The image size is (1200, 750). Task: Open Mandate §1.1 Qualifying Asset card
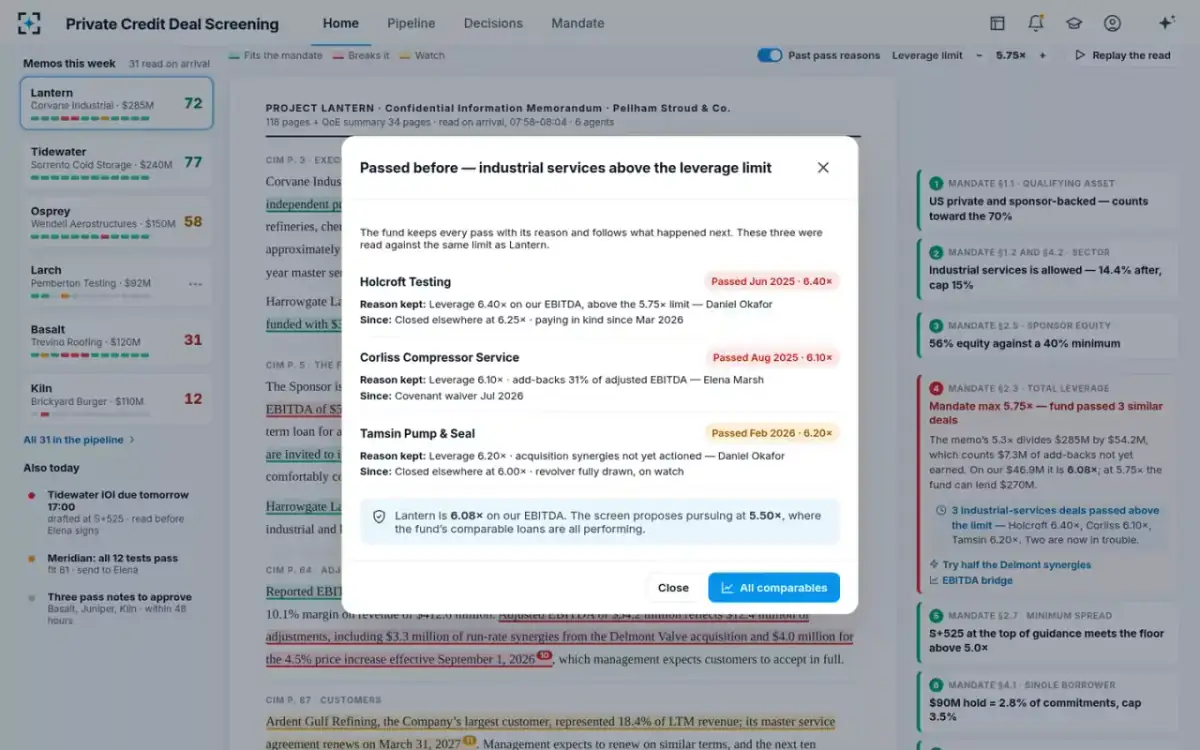[x=1047, y=200]
